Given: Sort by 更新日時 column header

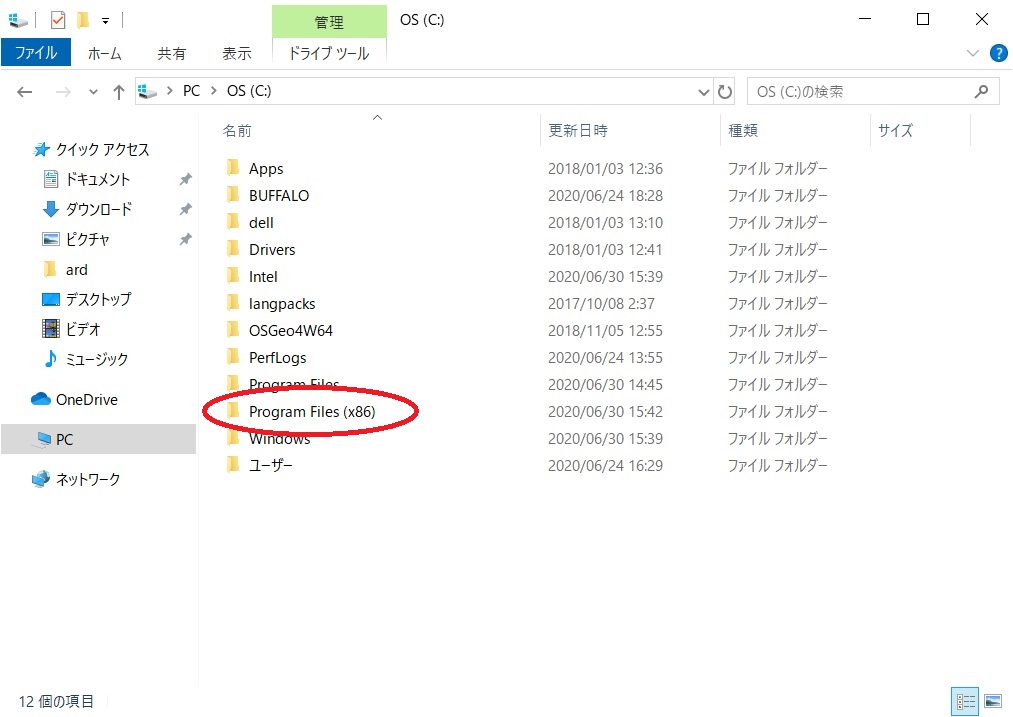Looking at the screenshot, I should click(578, 130).
